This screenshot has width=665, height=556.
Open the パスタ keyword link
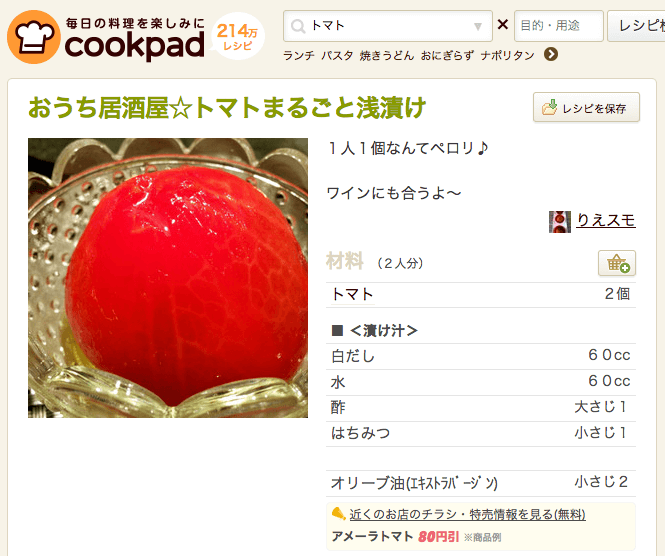337,56
